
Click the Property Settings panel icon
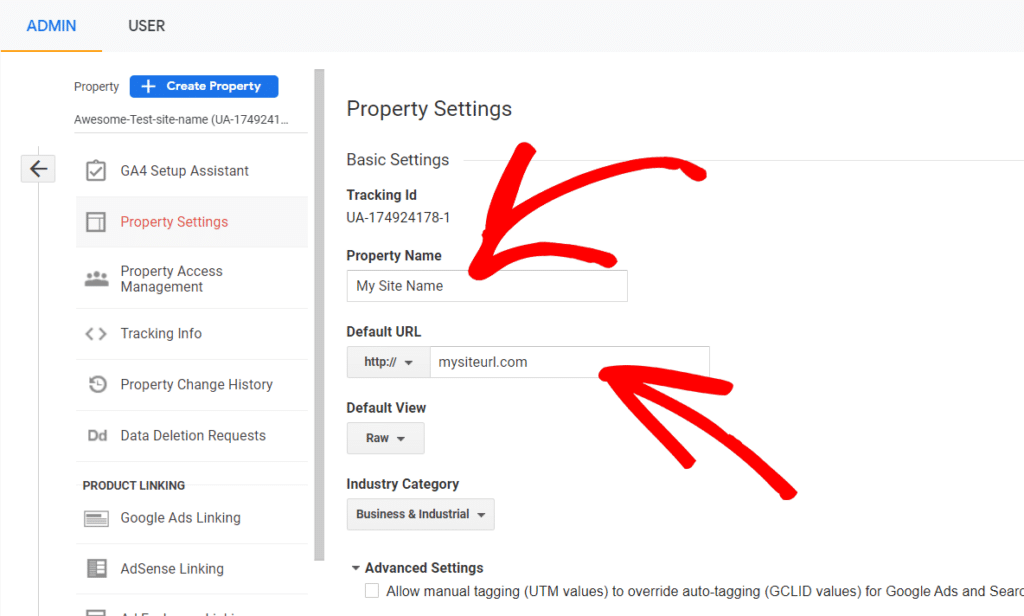(x=95, y=220)
